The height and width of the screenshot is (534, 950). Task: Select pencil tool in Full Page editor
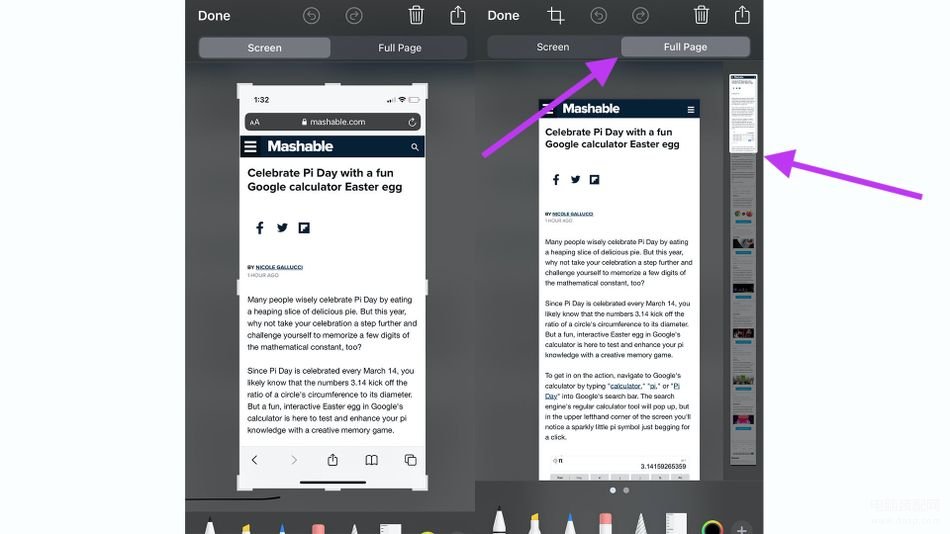(570, 523)
